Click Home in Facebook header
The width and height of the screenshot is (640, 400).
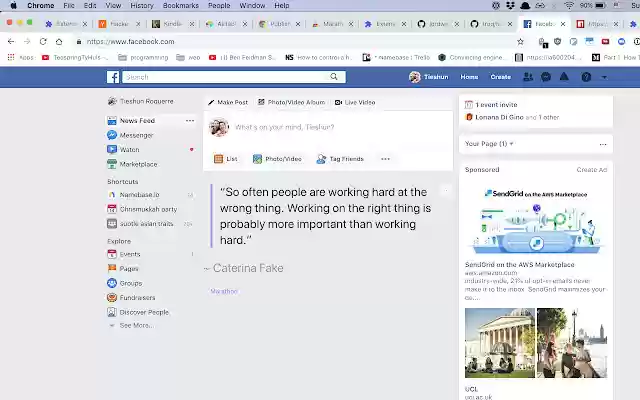[x=469, y=77]
